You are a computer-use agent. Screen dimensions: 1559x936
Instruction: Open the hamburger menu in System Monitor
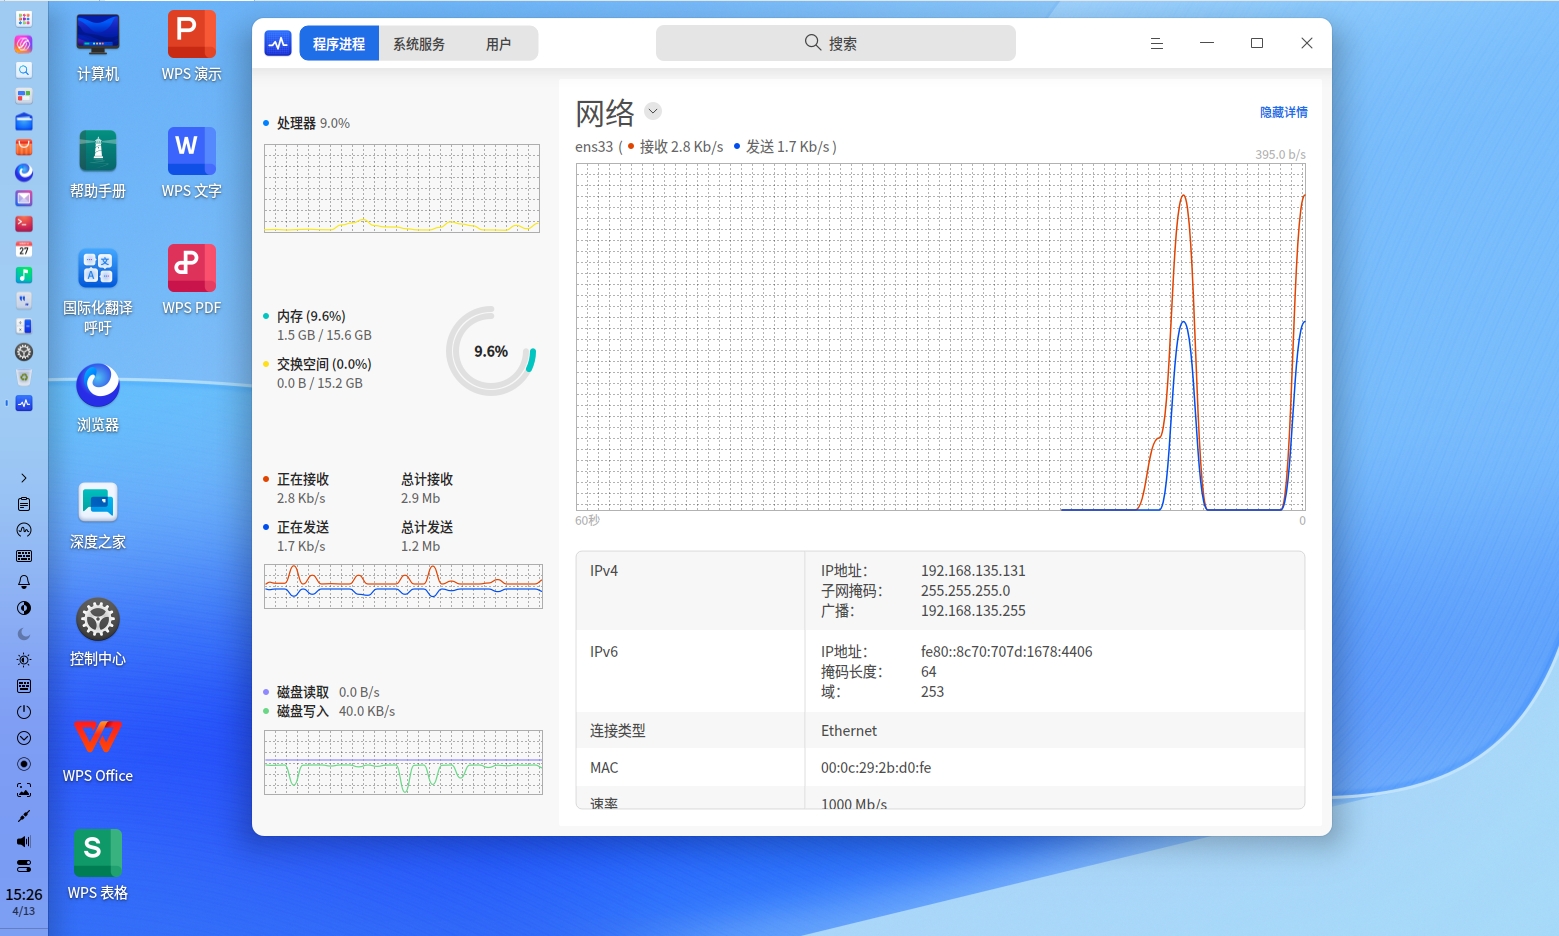pos(1157,43)
